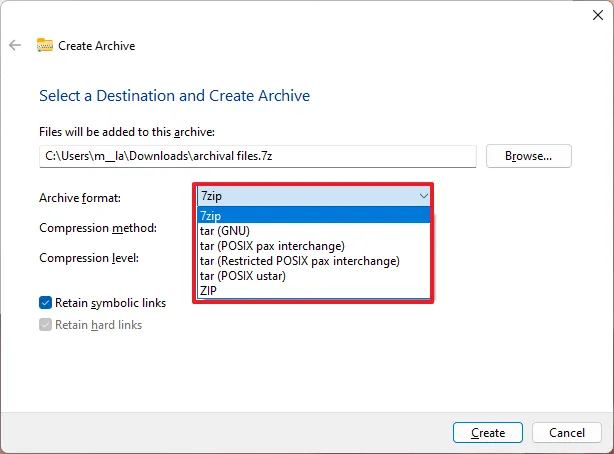Close the Create Archive dialog
This screenshot has height=454, width=614.
[x=598, y=15]
